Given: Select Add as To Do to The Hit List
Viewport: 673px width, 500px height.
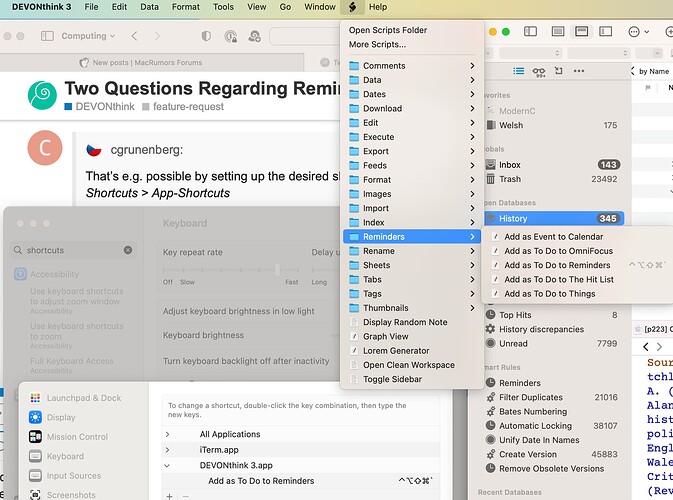Looking at the screenshot, I should (559, 279).
